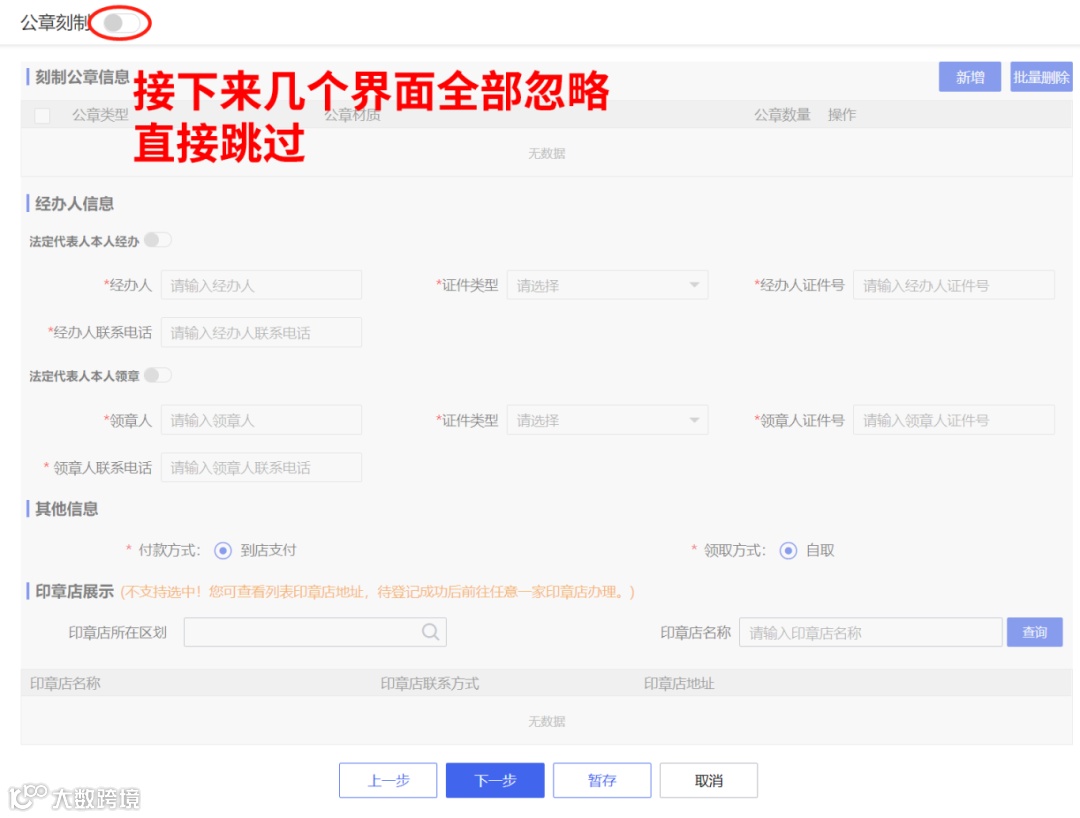Viewport: 1080px width, 818px height.
Task: Click the 取消 button
Action: [709, 780]
